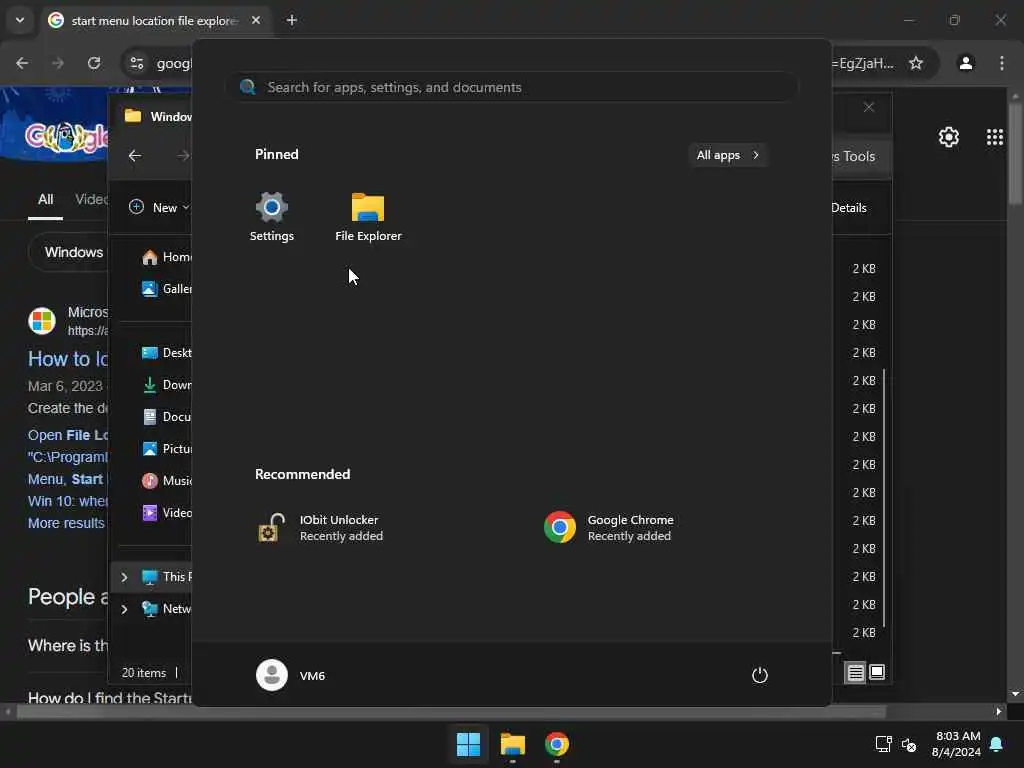Open File Explorer from the taskbar
The image size is (1024, 768).
pos(513,744)
